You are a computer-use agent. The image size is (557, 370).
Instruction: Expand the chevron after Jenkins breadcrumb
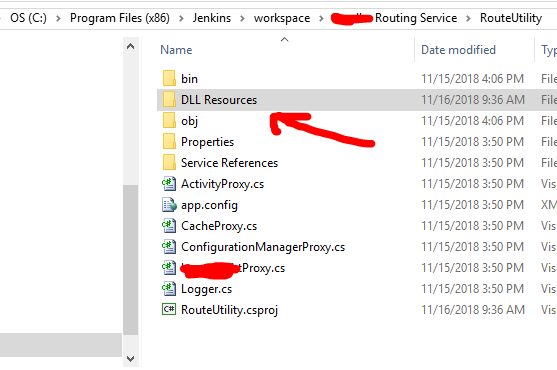pos(242,18)
